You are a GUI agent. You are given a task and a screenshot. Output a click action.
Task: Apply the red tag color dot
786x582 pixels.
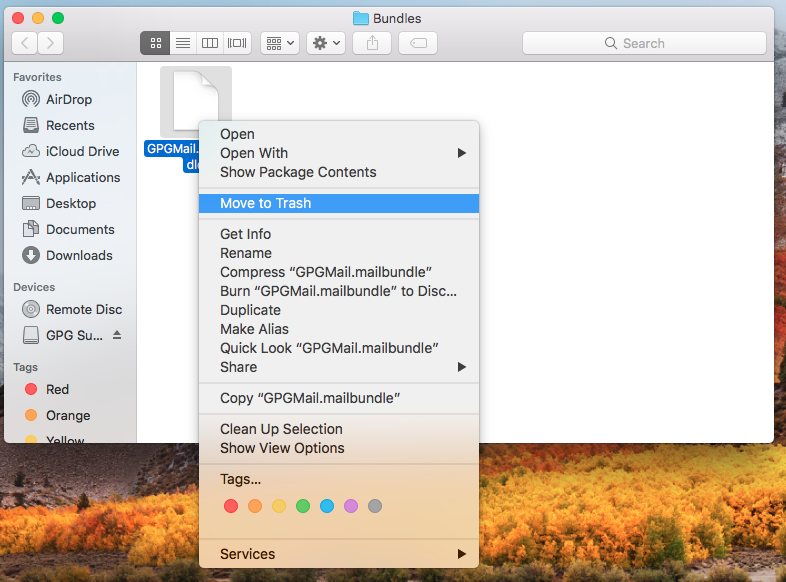tap(231, 506)
